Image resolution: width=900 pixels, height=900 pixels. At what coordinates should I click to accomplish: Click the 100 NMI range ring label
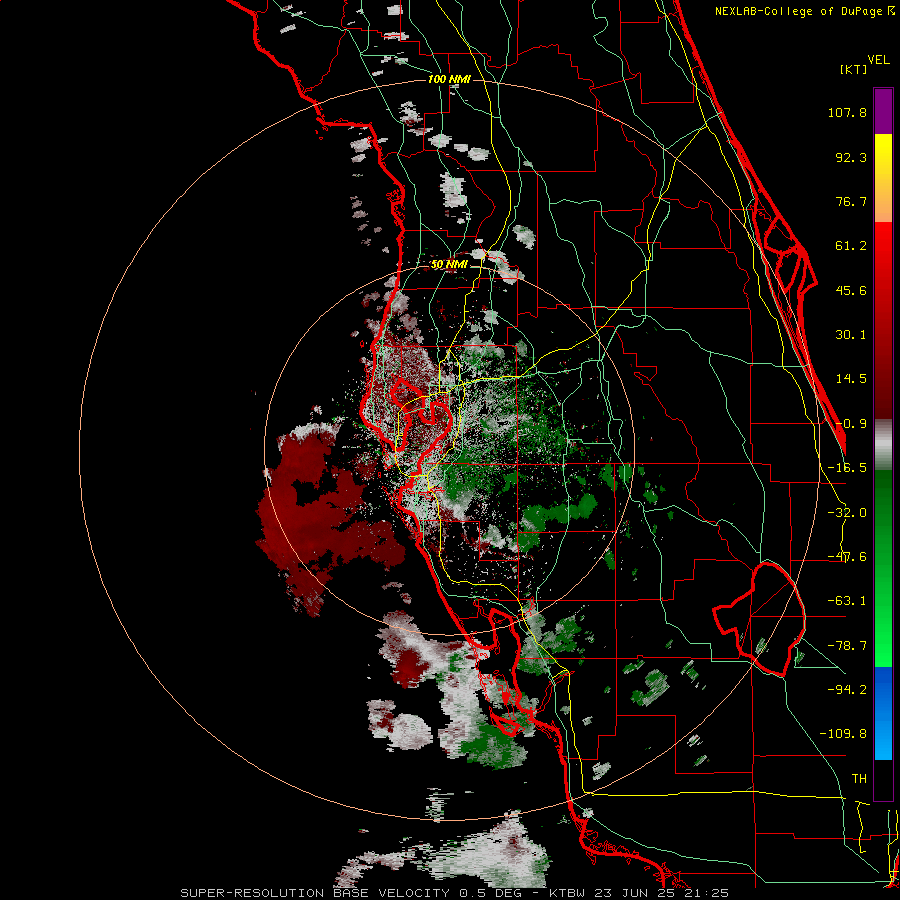click(449, 79)
